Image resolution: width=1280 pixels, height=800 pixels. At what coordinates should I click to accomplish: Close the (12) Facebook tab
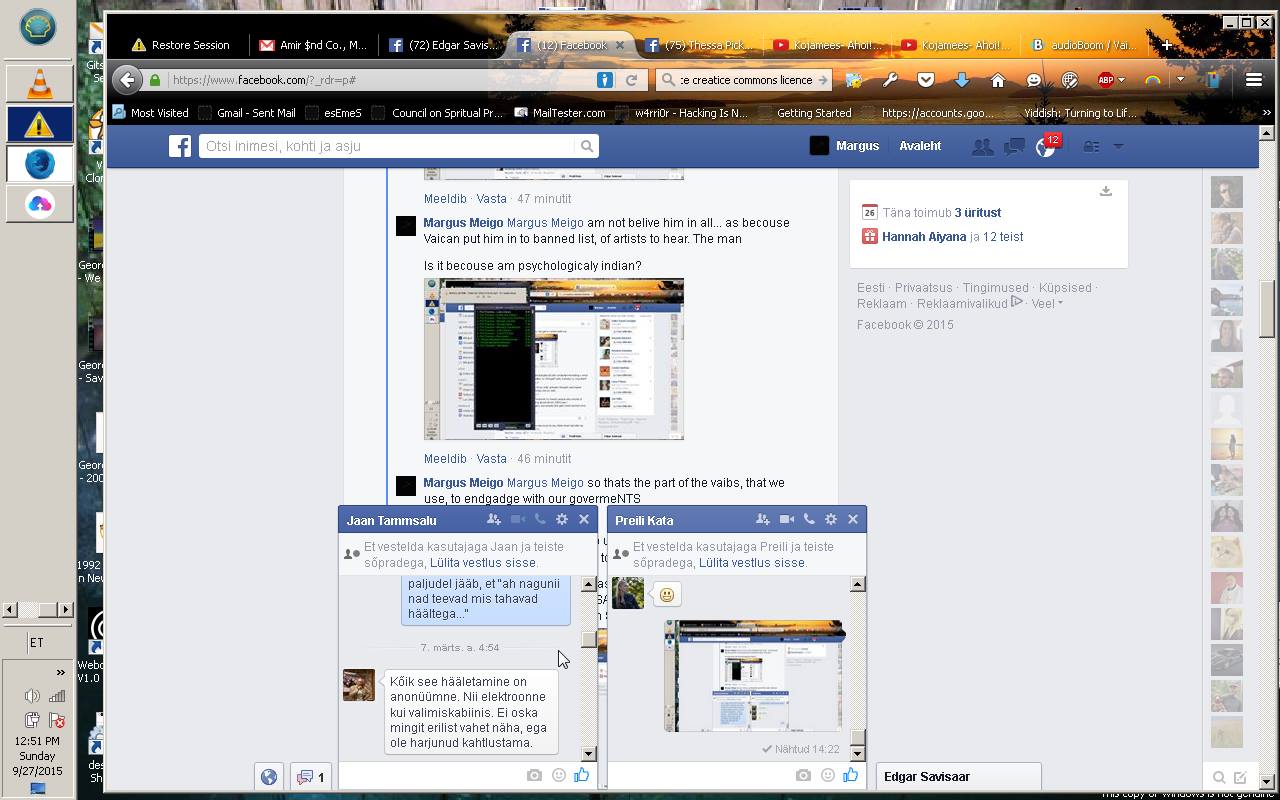tap(620, 45)
